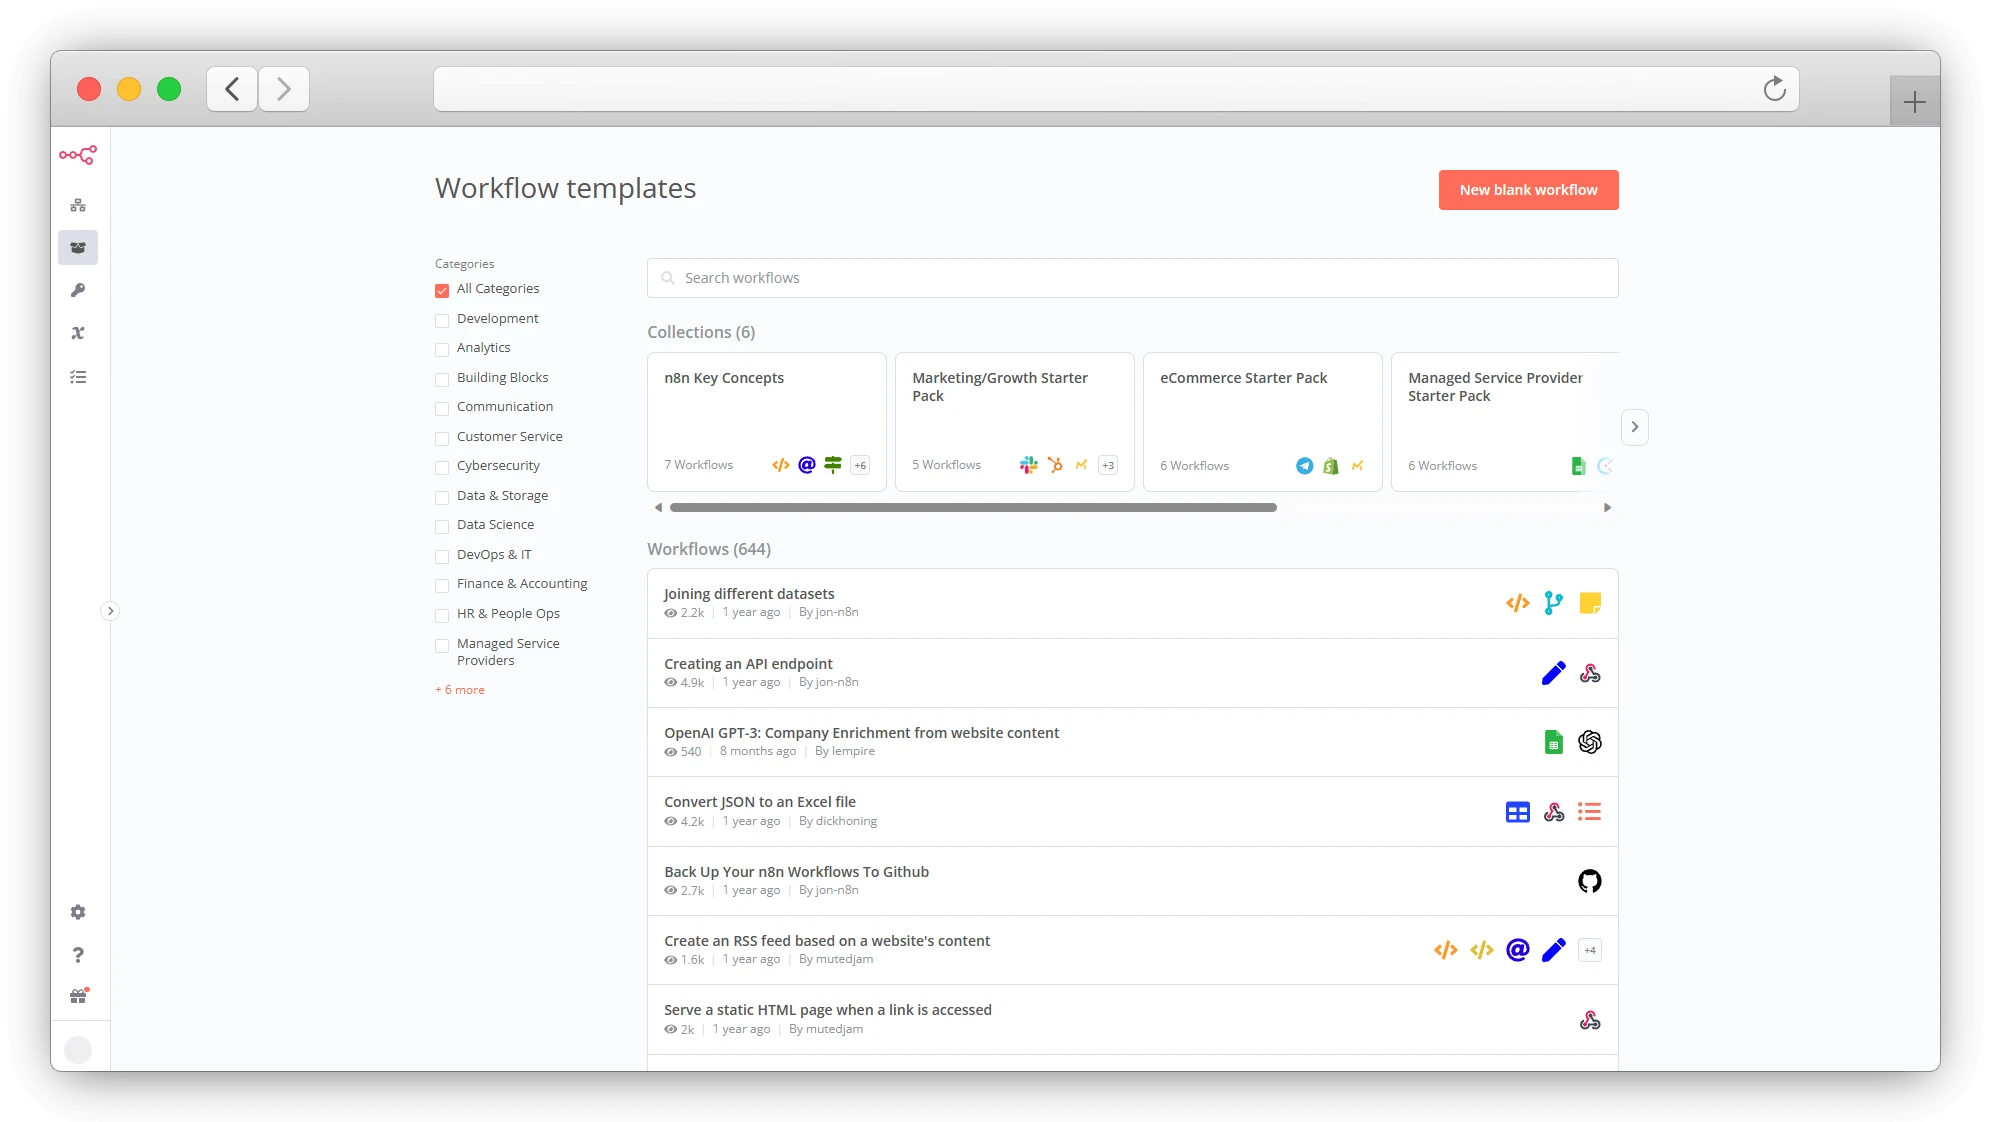Open Workflows from the sidebar
The width and height of the screenshot is (1991, 1122).
(79, 204)
